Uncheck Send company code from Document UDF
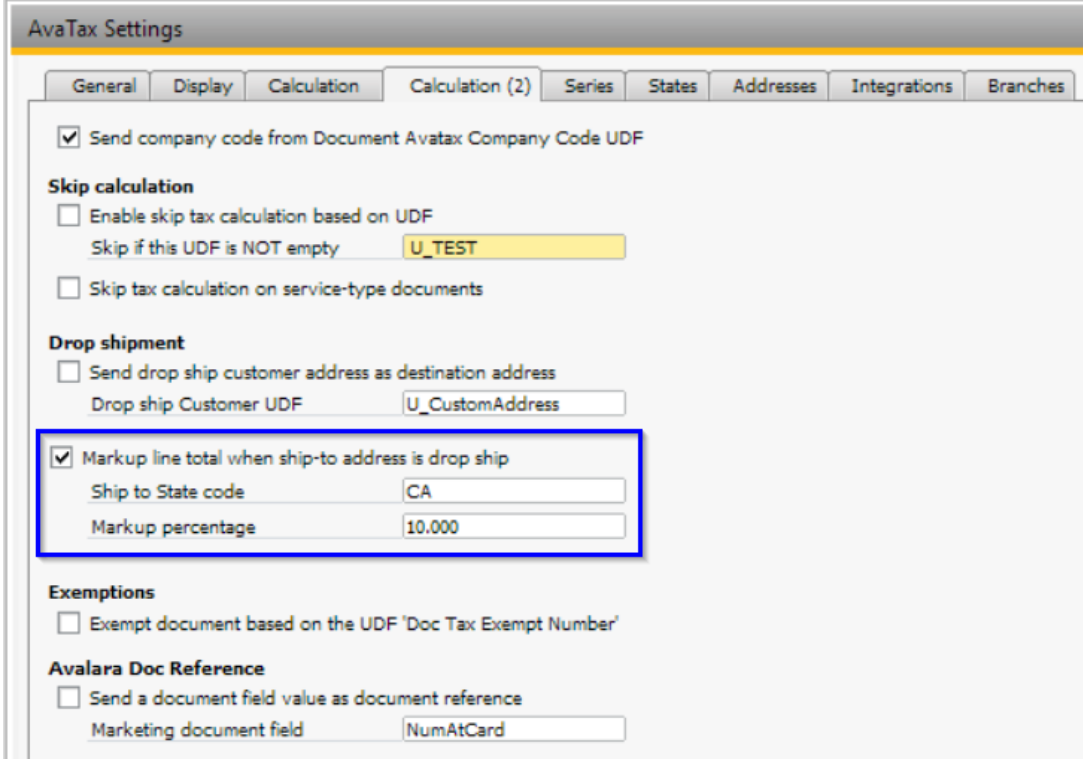Image resolution: width=1083 pixels, height=759 pixels. click(68, 137)
